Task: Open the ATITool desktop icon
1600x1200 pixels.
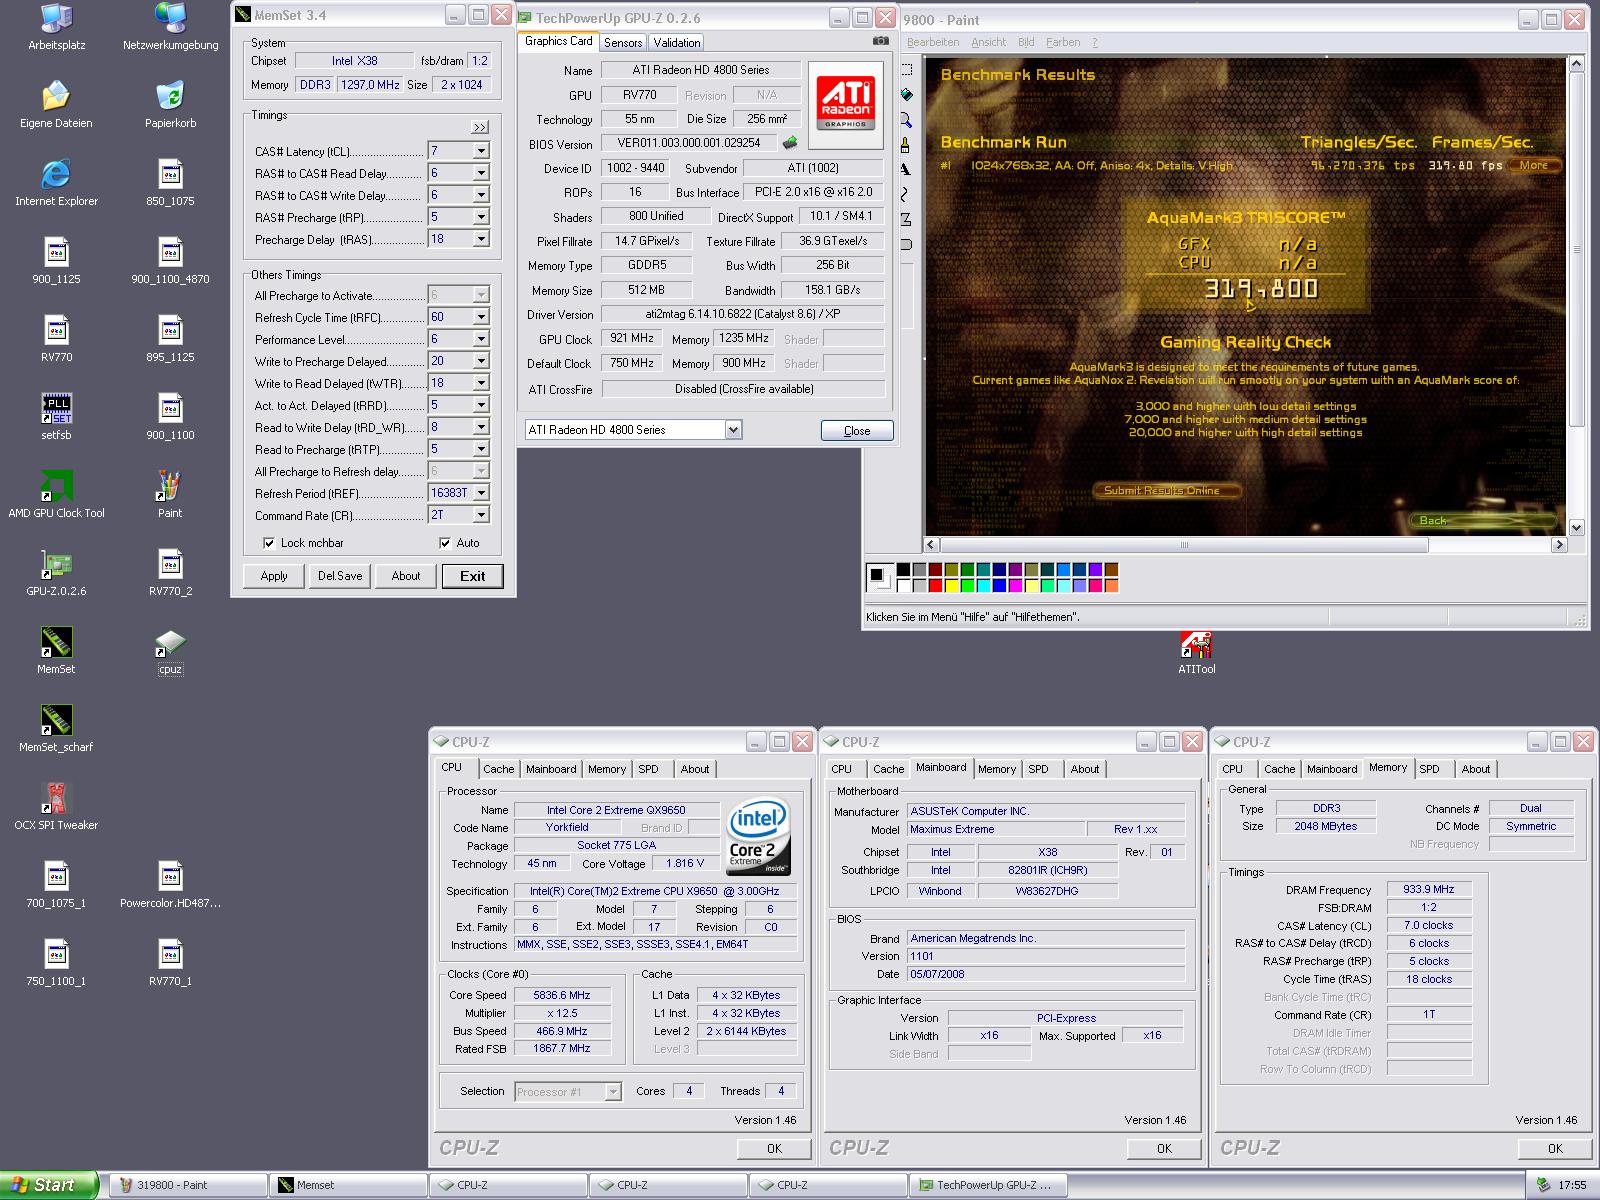Action: pos(1196,645)
